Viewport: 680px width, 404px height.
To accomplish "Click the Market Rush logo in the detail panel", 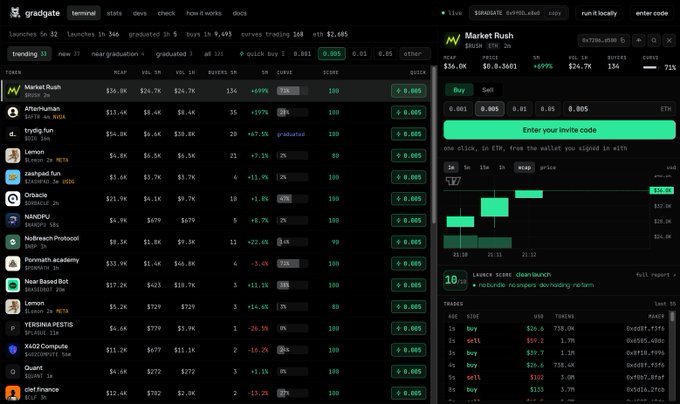I will pyautogui.click(x=452, y=40).
